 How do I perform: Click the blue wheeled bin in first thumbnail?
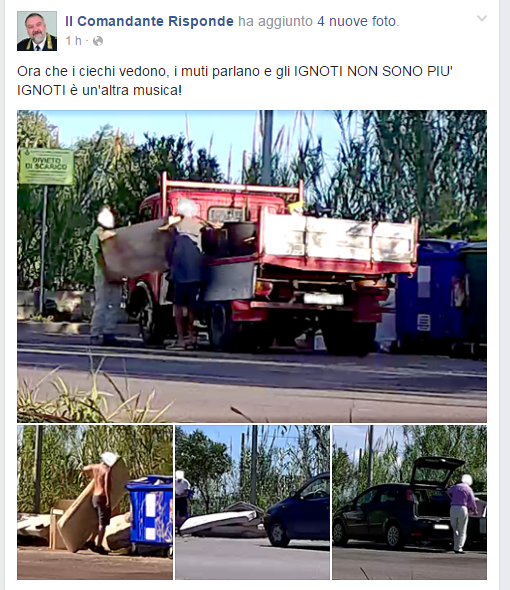[x=151, y=514]
